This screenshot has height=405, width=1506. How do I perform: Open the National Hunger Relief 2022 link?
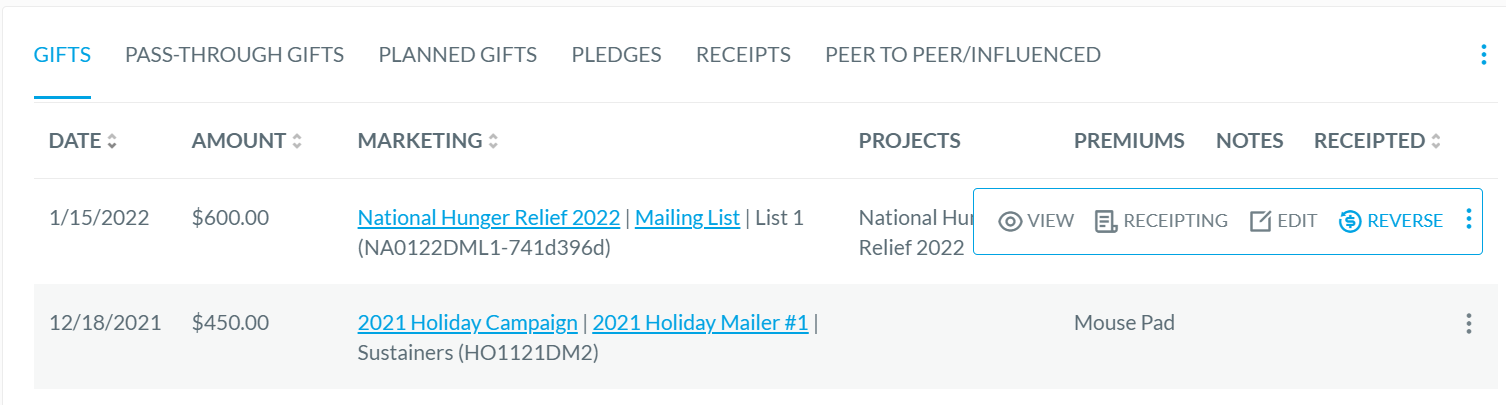click(488, 218)
